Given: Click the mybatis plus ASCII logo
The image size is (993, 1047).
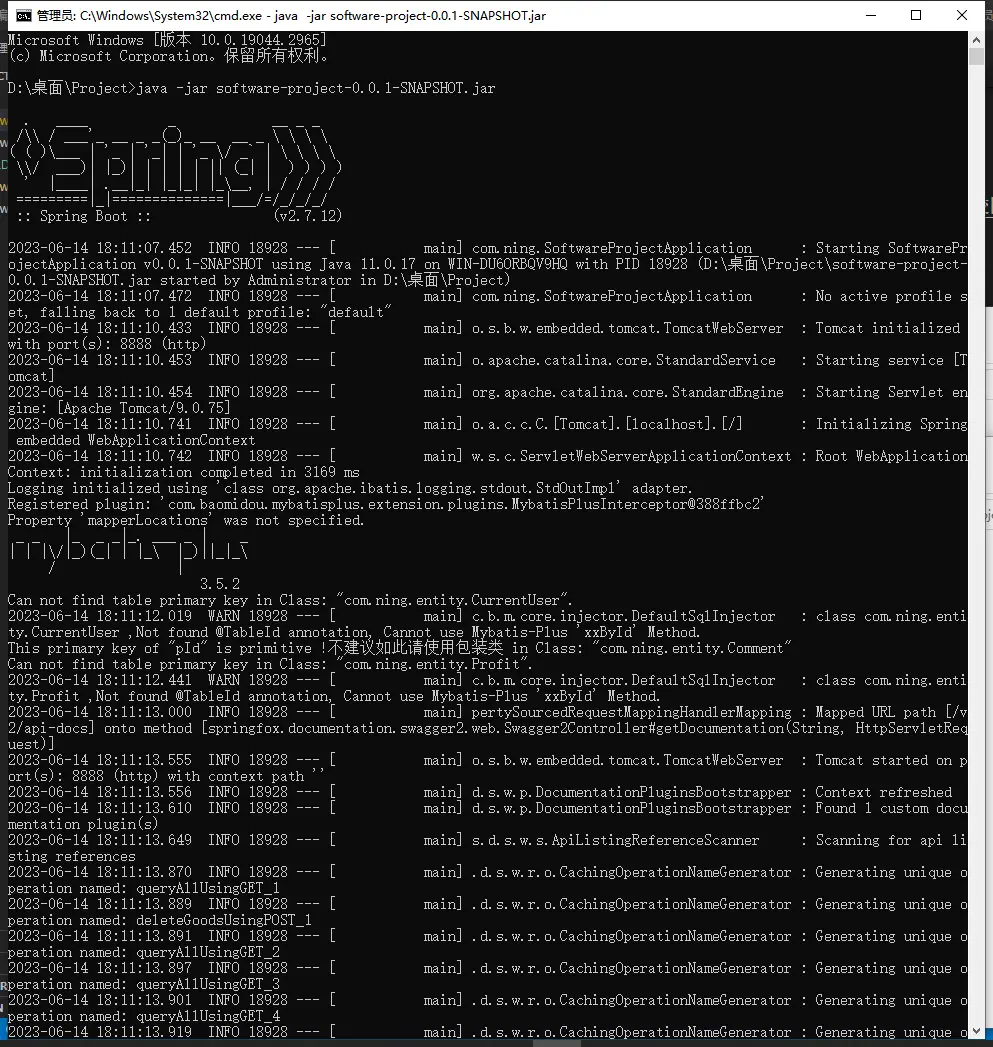Looking at the screenshot, I should pyautogui.click(x=129, y=553).
